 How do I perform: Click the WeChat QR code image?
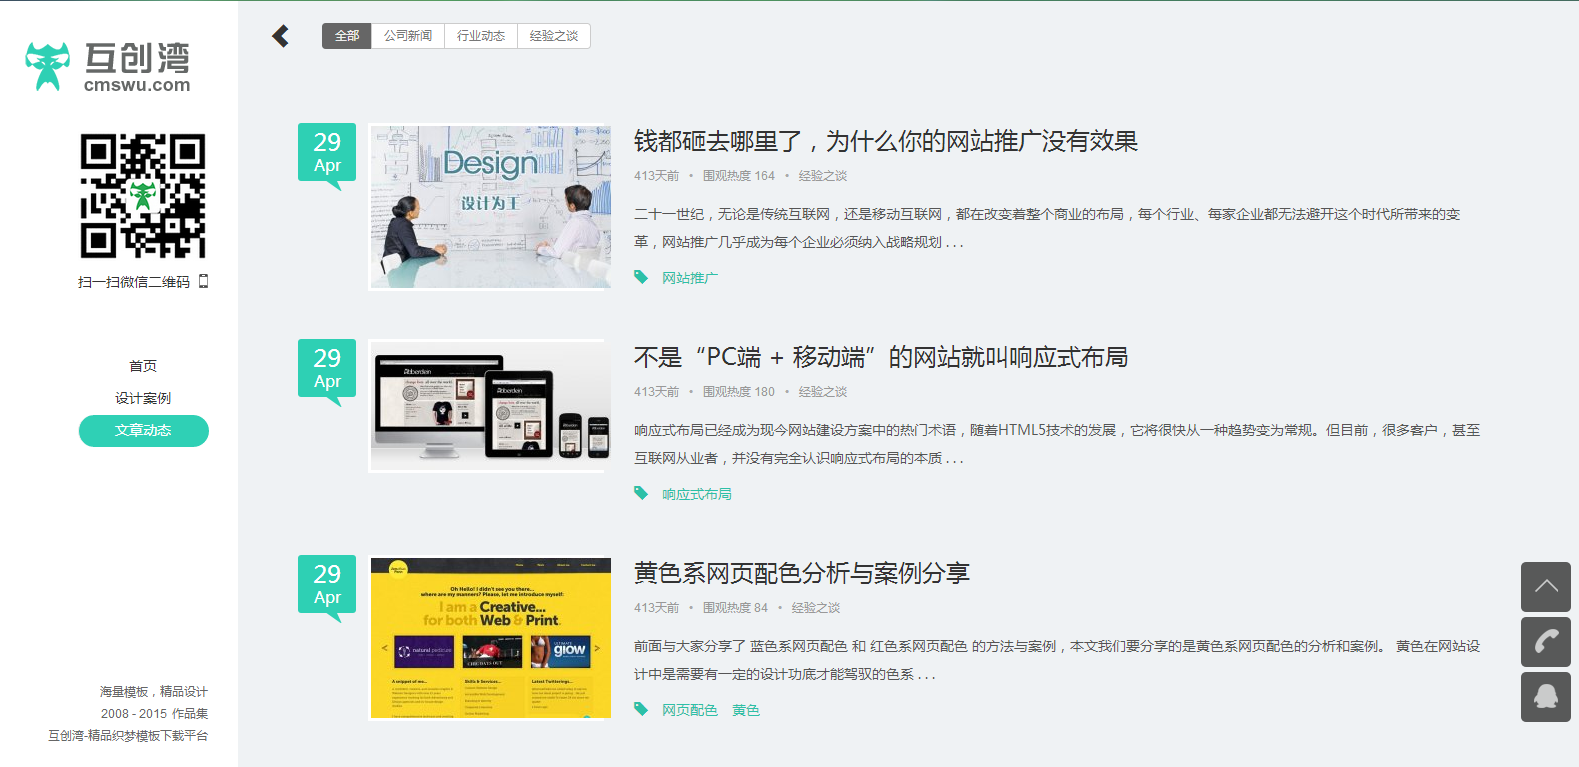coord(143,196)
